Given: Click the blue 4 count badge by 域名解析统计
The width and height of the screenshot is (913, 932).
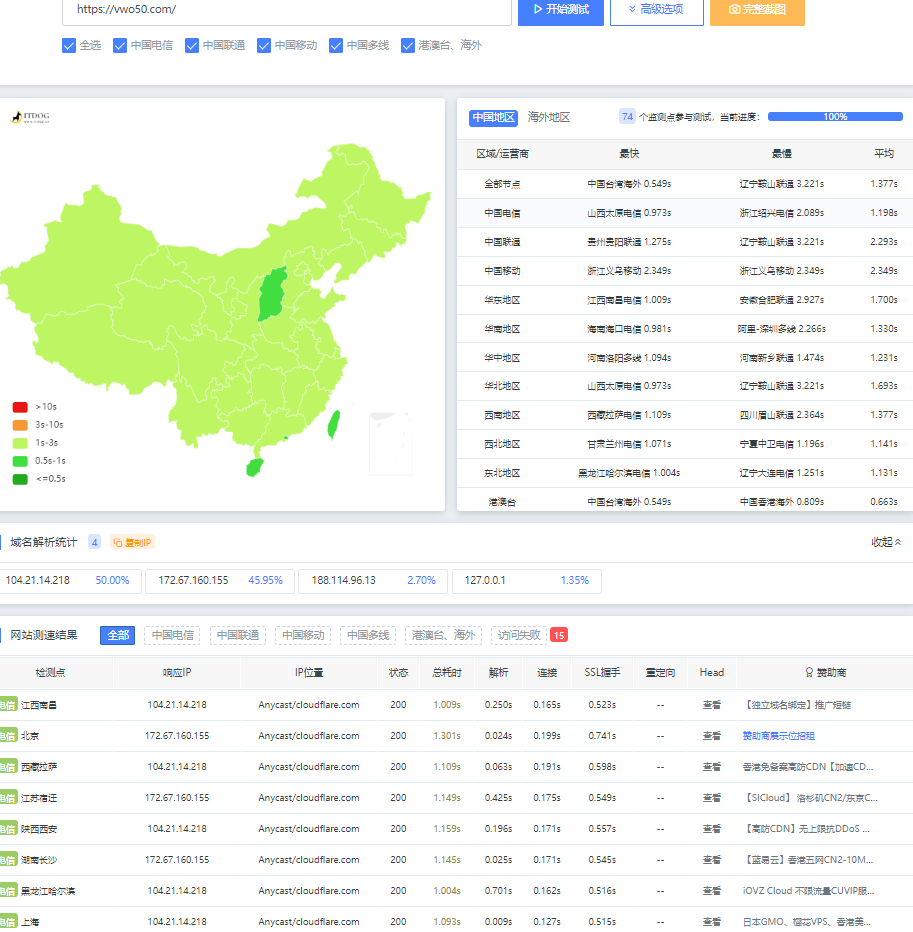Looking at the screenshot, I should click(95, 542).
